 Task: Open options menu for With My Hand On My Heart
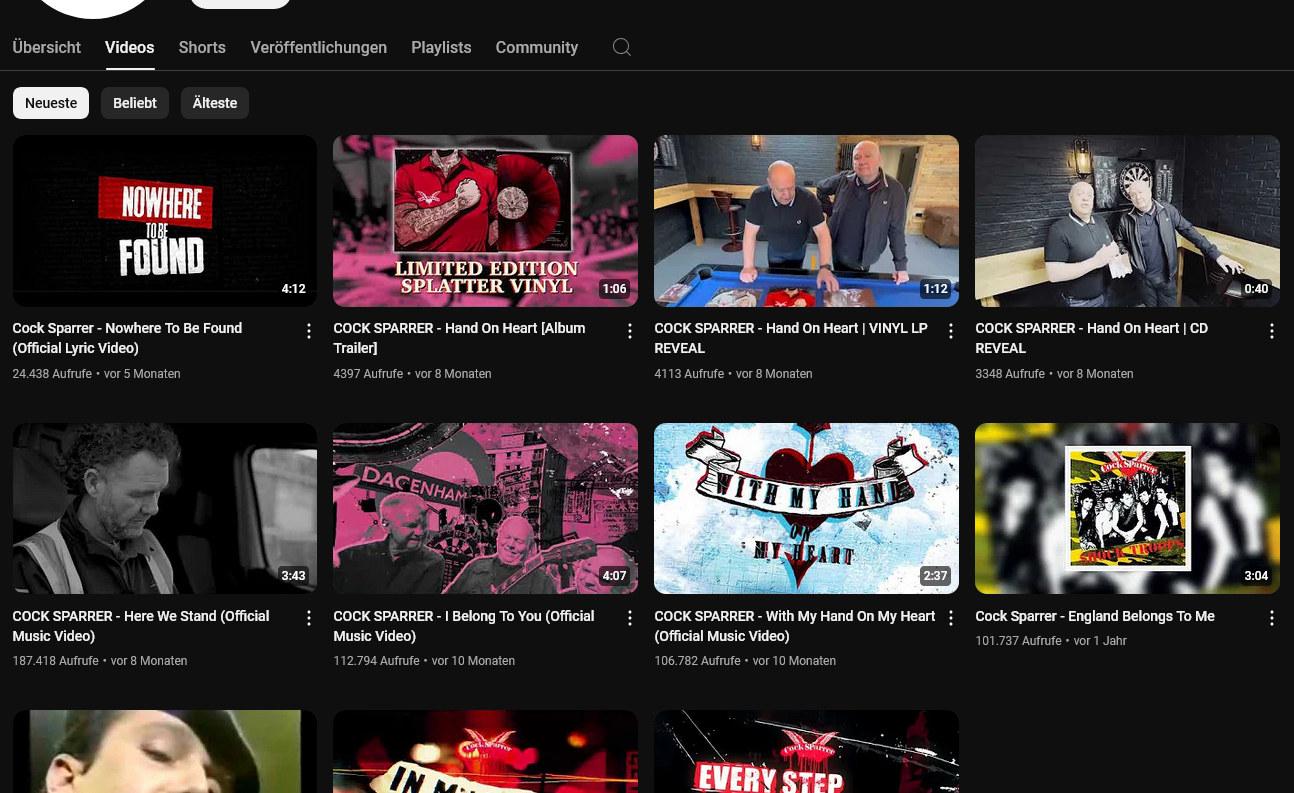click(x=951, y=619)
